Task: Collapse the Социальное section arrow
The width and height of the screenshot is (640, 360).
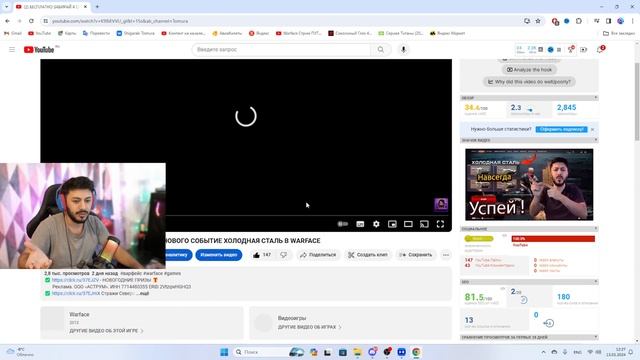Action: [x=596, y=229]
